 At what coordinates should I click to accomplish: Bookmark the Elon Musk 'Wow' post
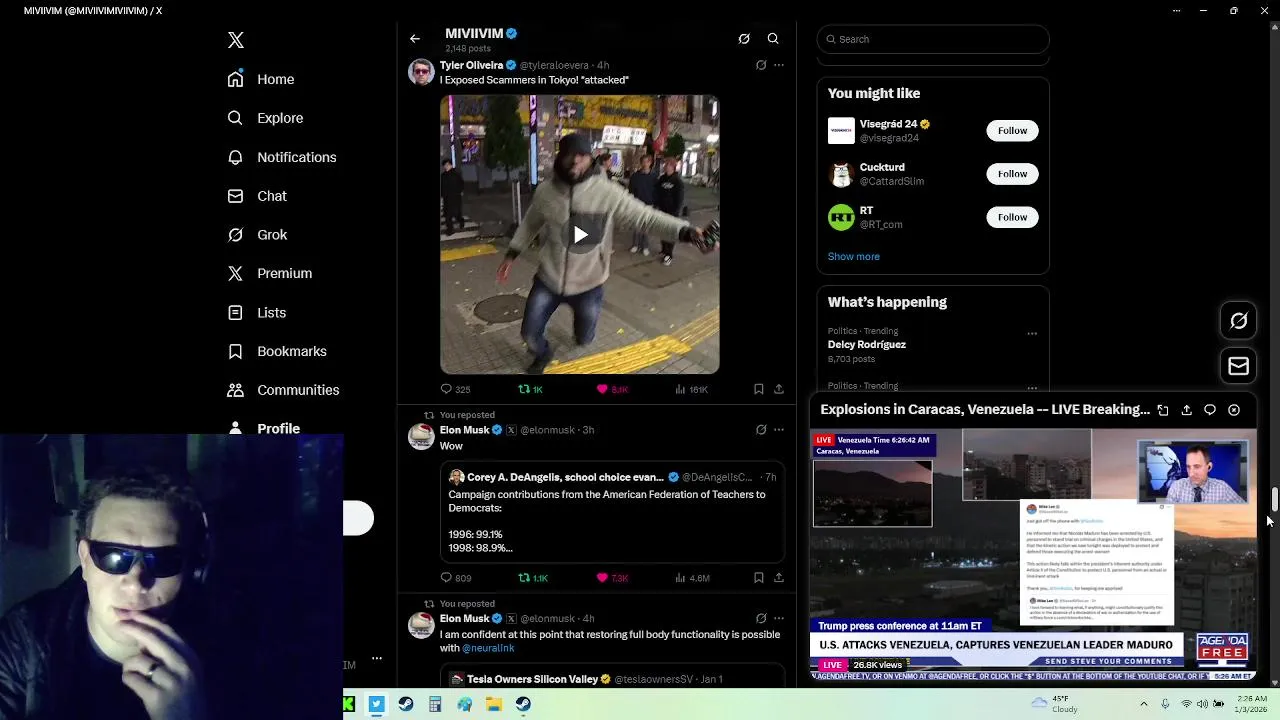(759, 578)
